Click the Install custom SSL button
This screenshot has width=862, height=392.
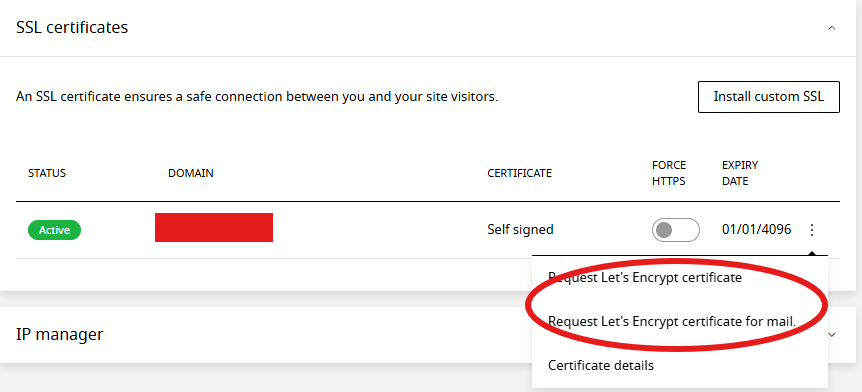click(769, 97)
